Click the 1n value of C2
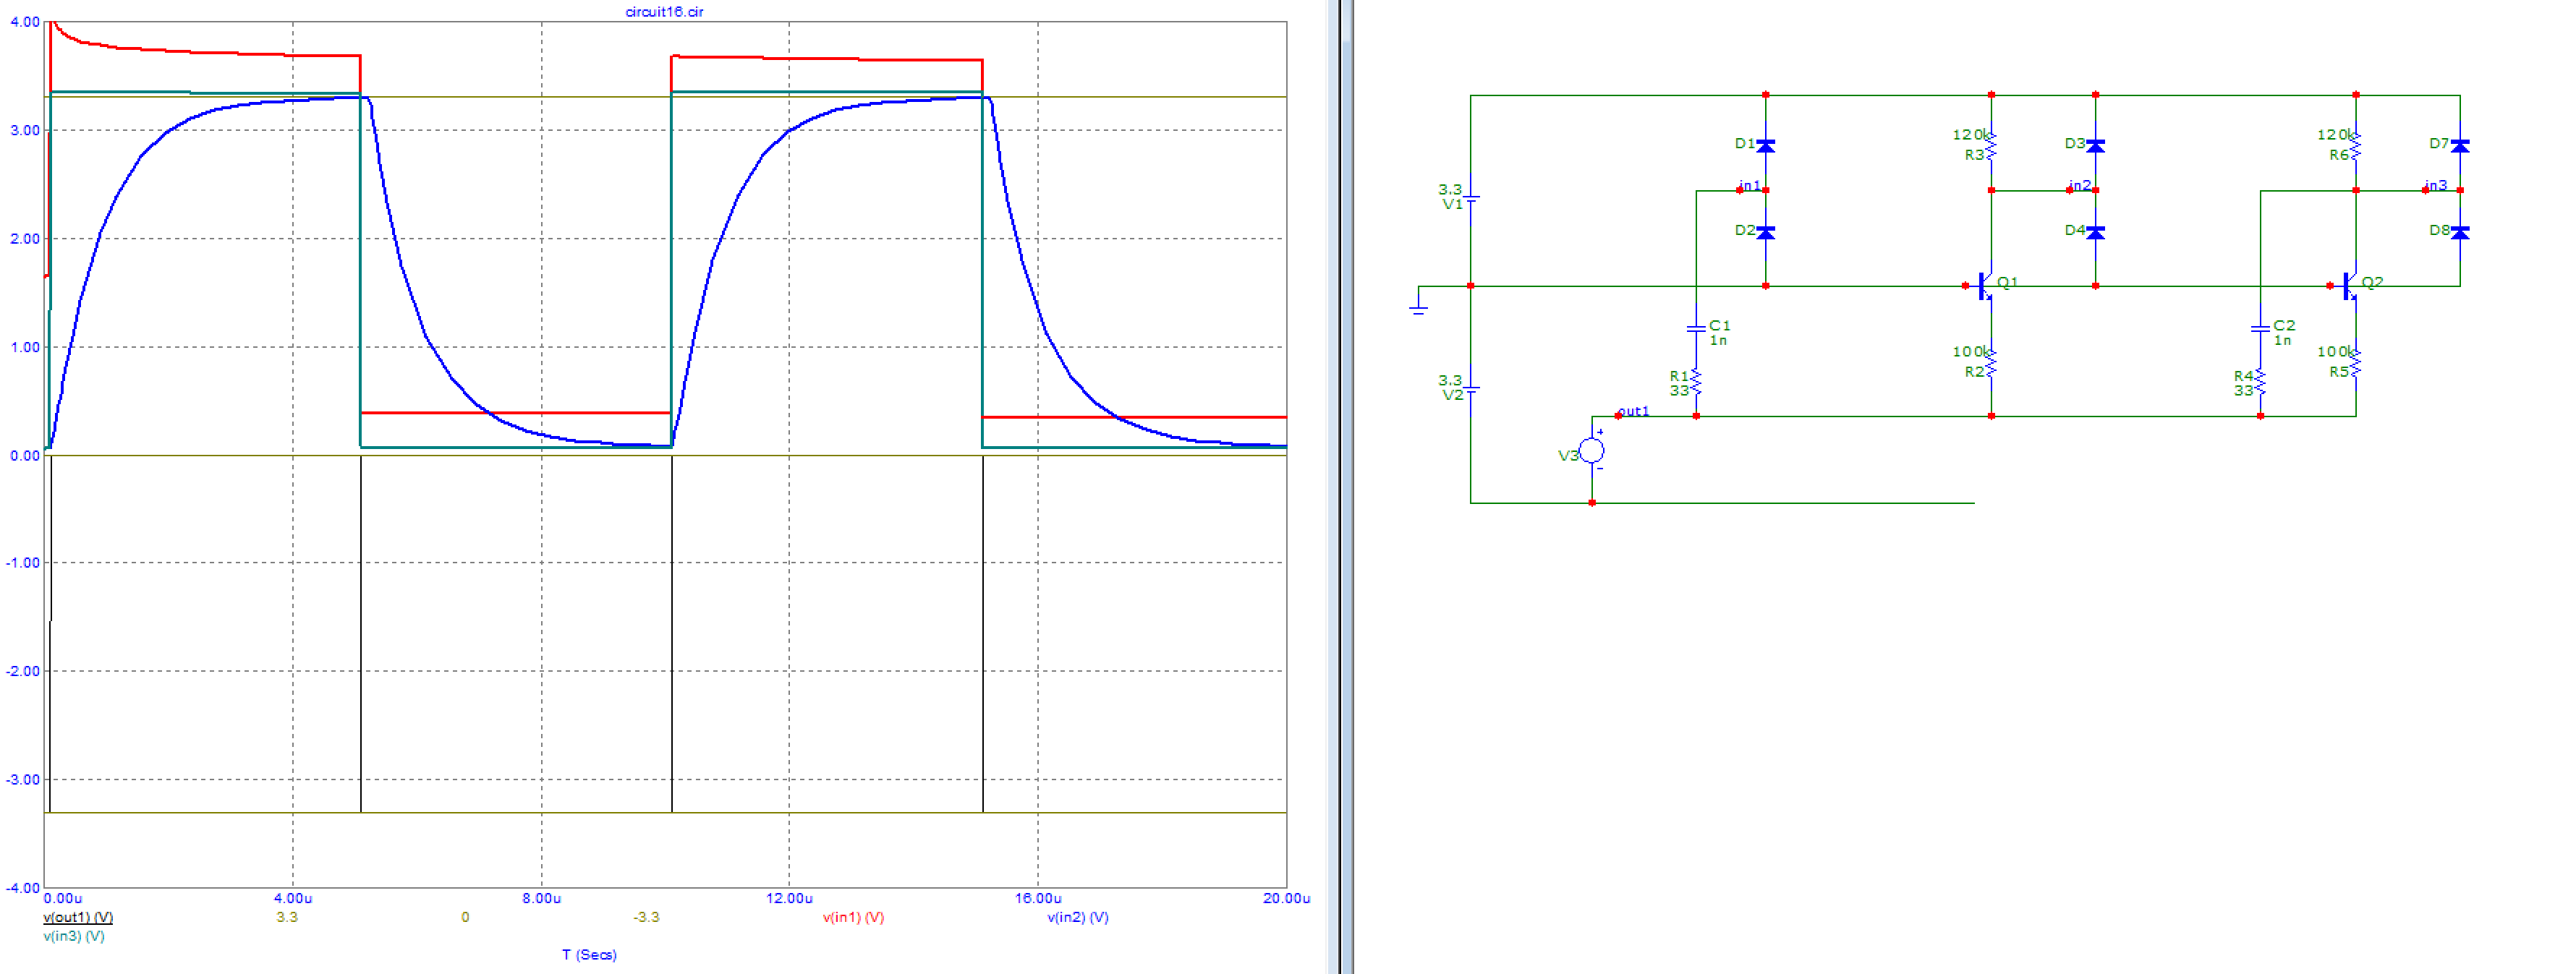 coord(2282,340)
